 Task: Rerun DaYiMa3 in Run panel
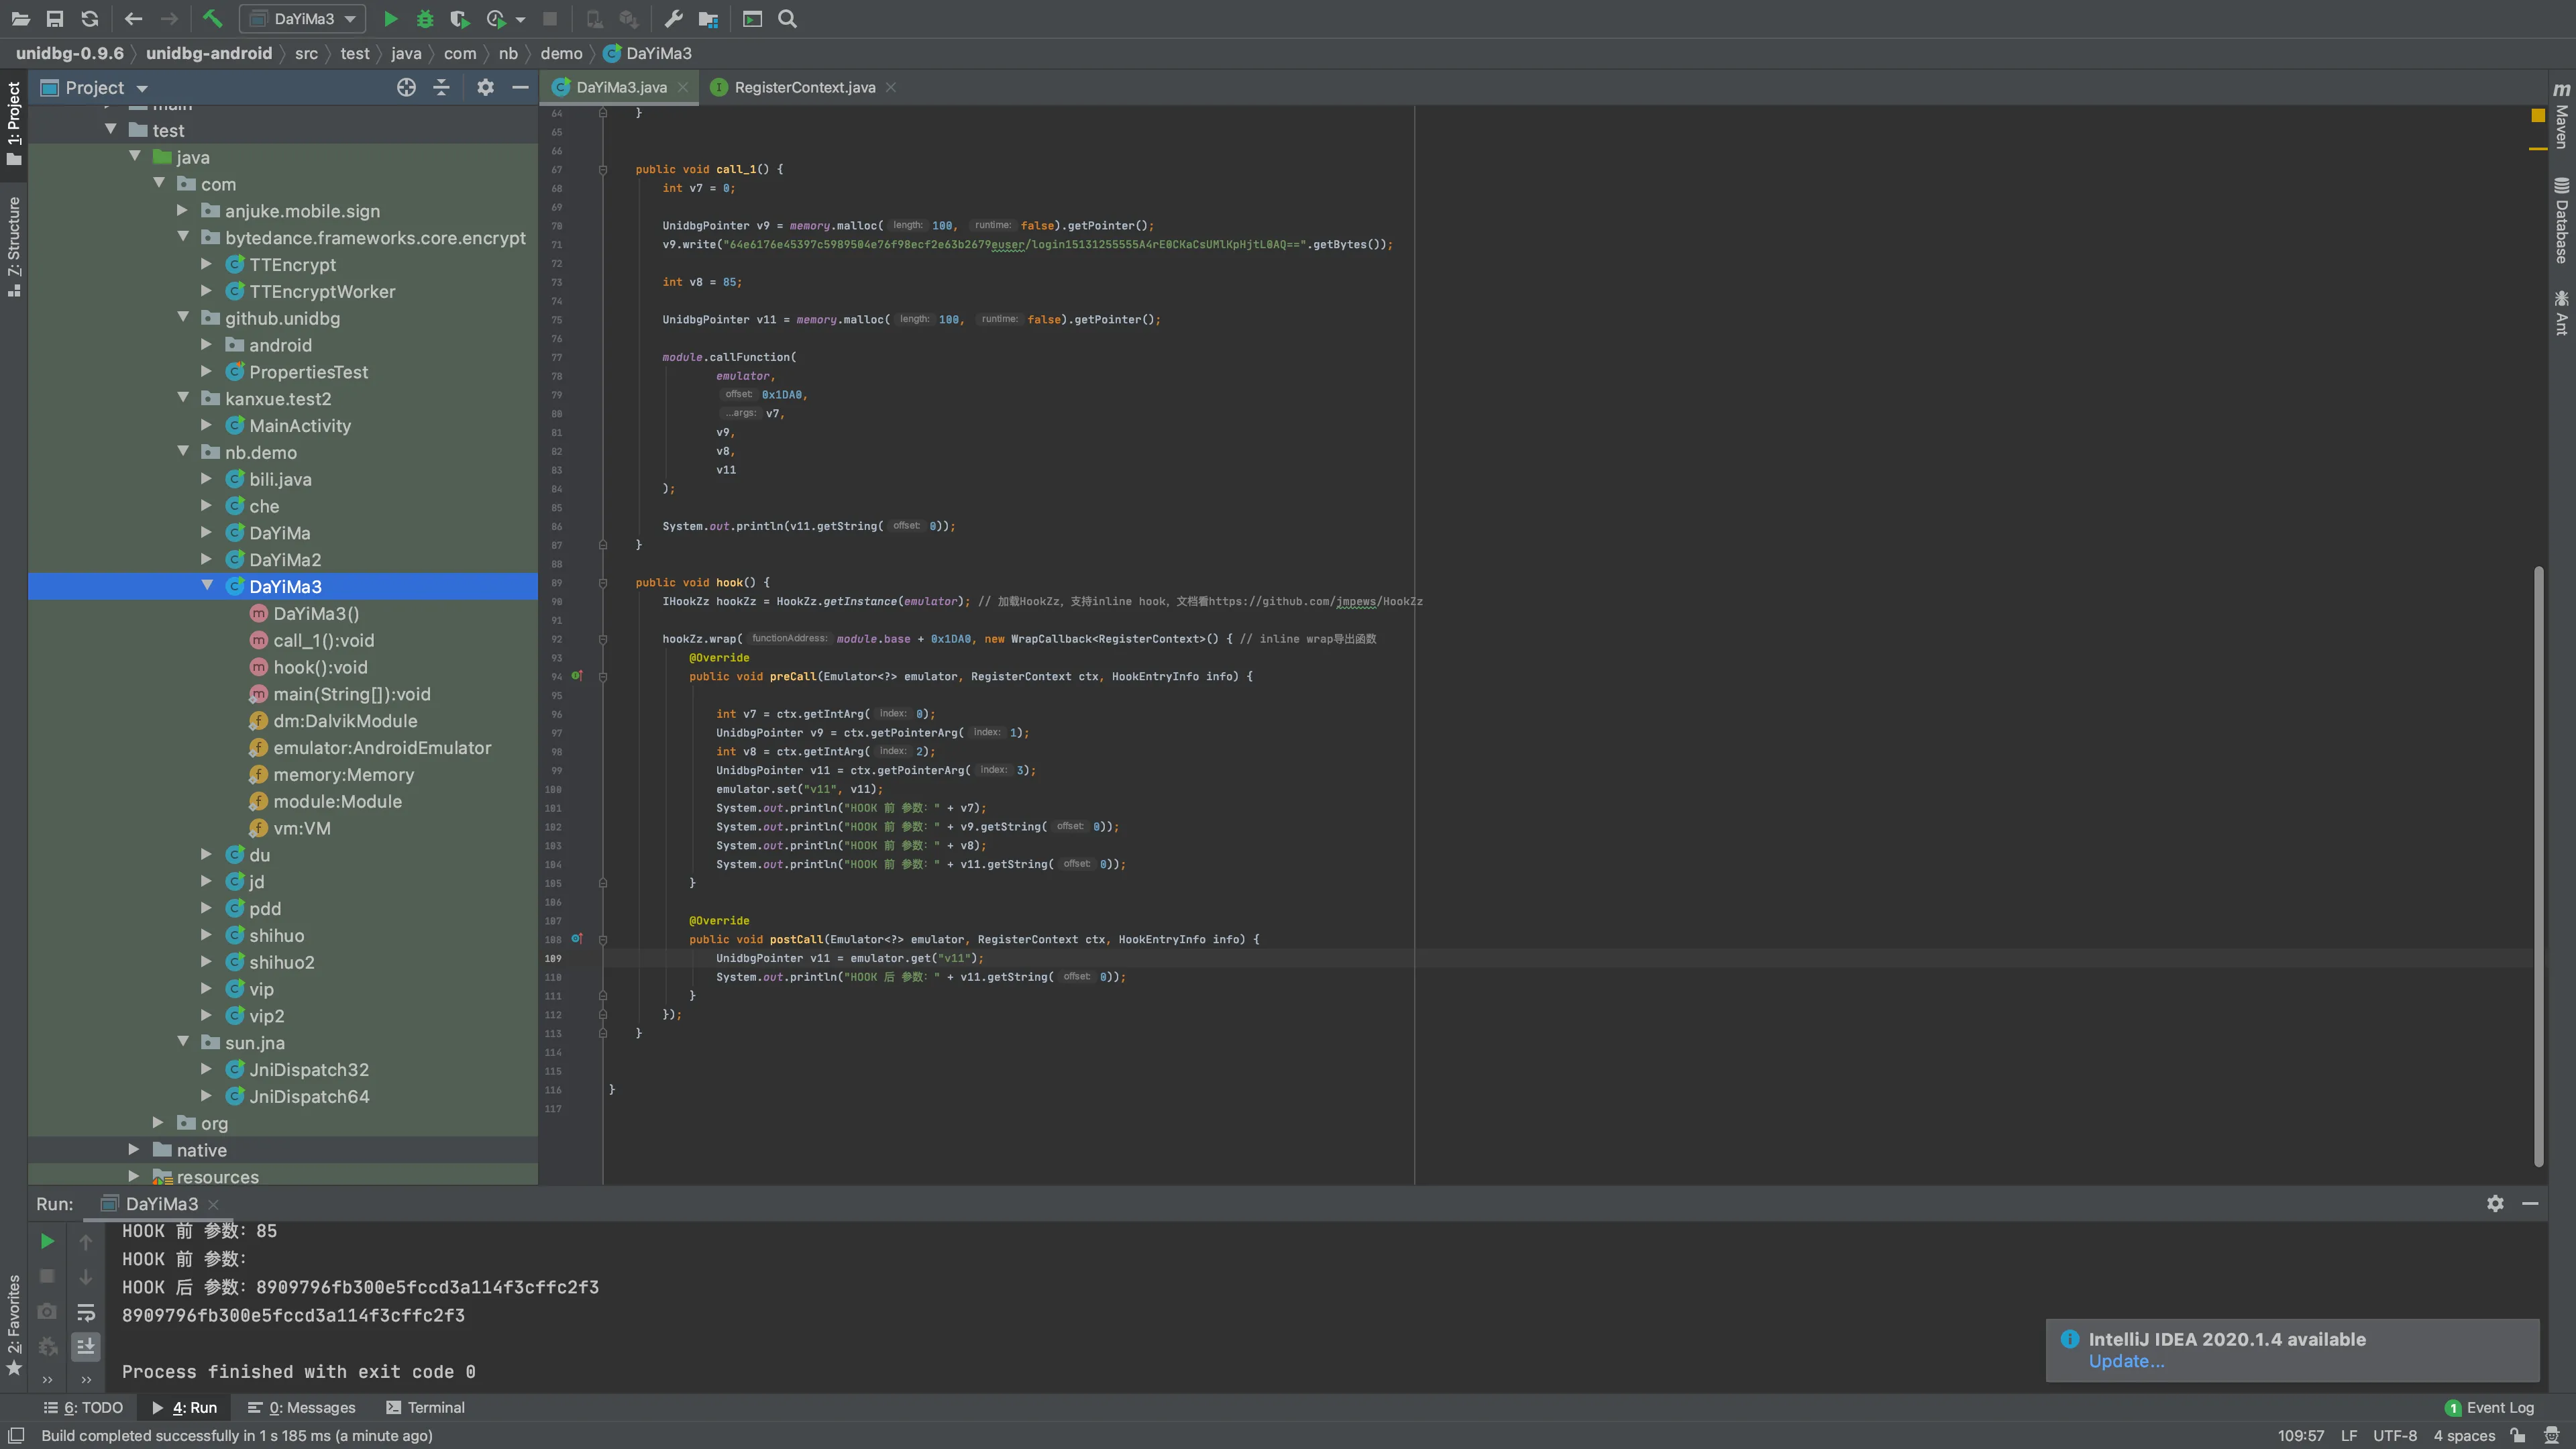pos(47,1241)
